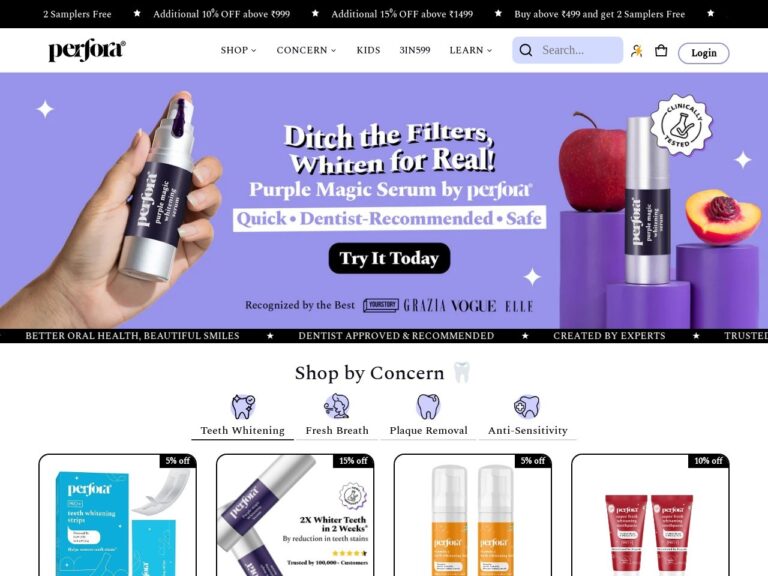Screen dimensions: 768x576
Task: Open the orange pump bottles product card
Action: pos(473,515)
